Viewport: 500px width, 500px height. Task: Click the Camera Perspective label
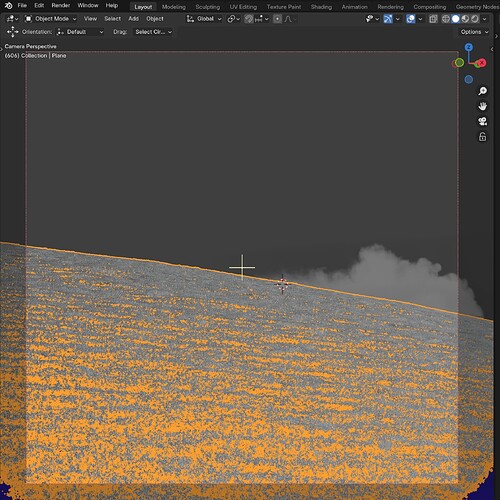pyautogui.click(x=30, y=46)
